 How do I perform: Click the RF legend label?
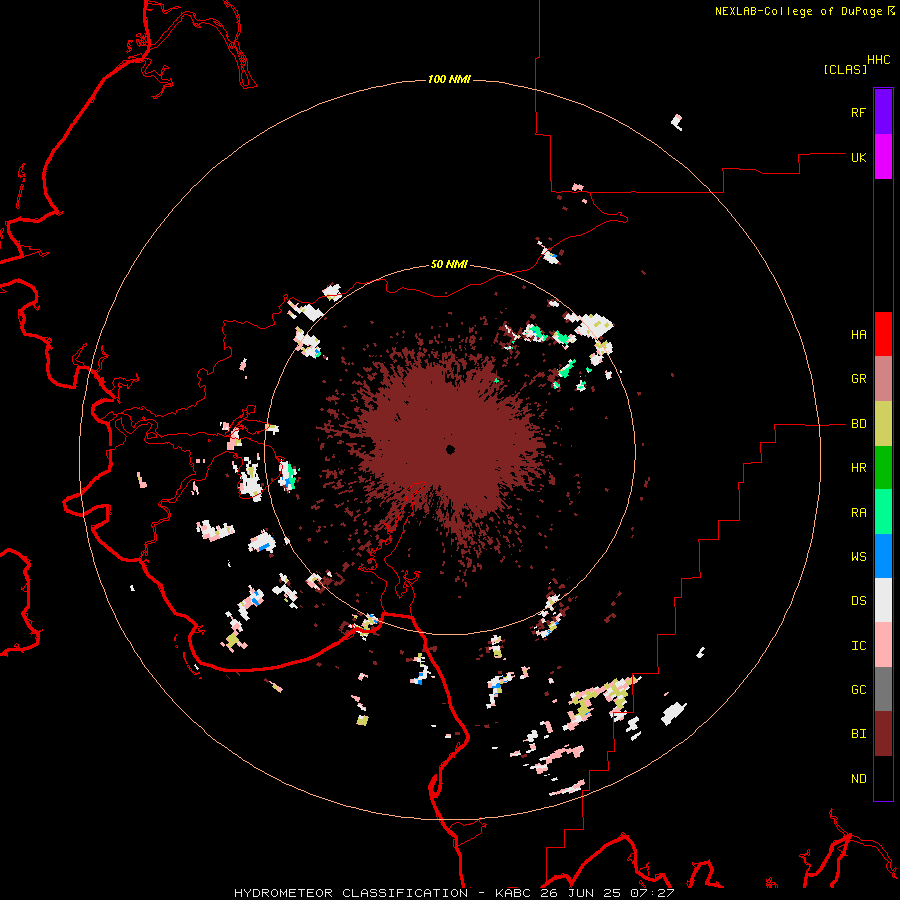858,112
